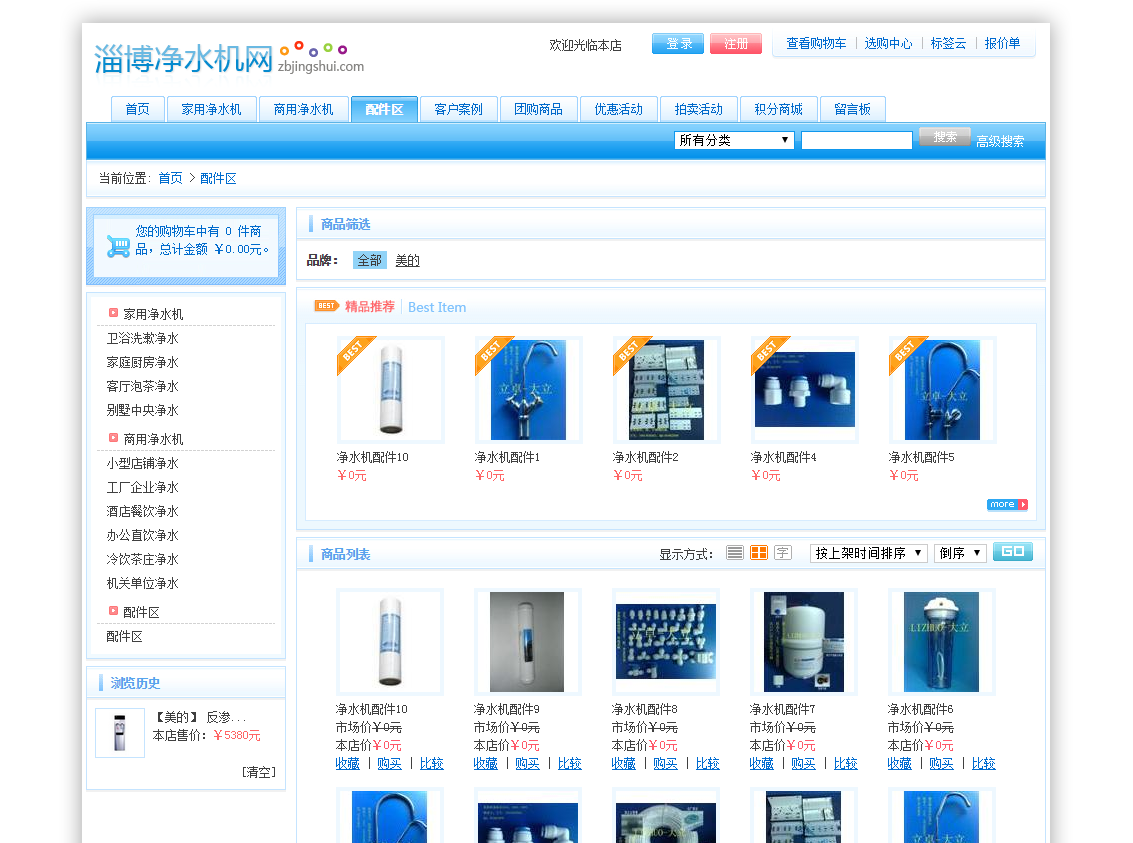
Task: Open product list thumbnail 净水机配件7 tank
Action: click(x=804, y=641)
